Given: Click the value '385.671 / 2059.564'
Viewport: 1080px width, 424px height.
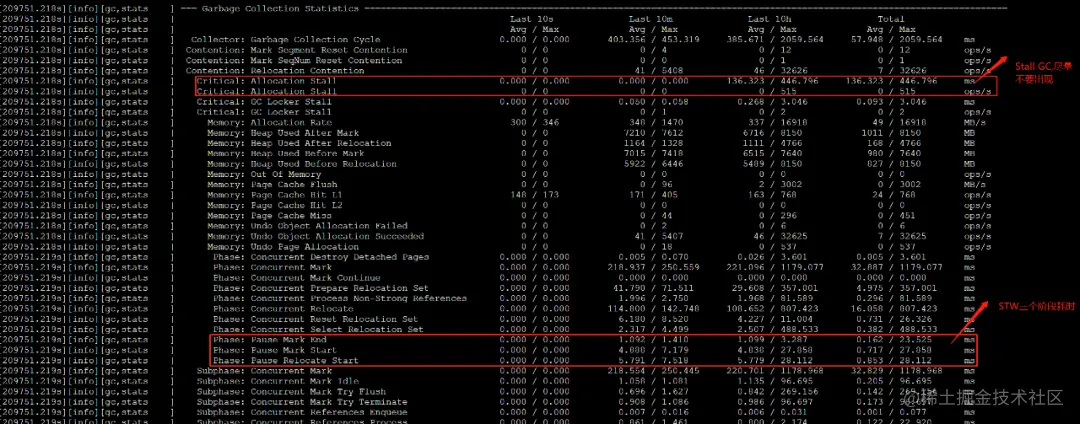Looking at the screenshot, I should click(776, 40).
